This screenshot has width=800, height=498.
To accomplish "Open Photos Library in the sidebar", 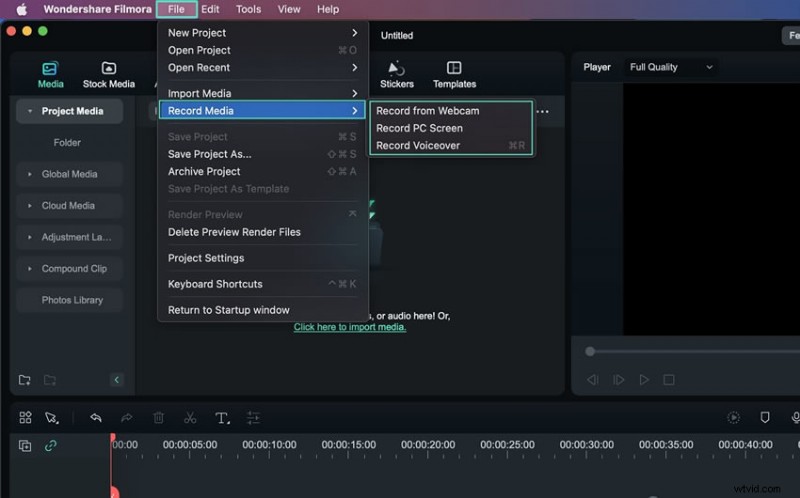I will pyautogui.click(x=72, y=301).
